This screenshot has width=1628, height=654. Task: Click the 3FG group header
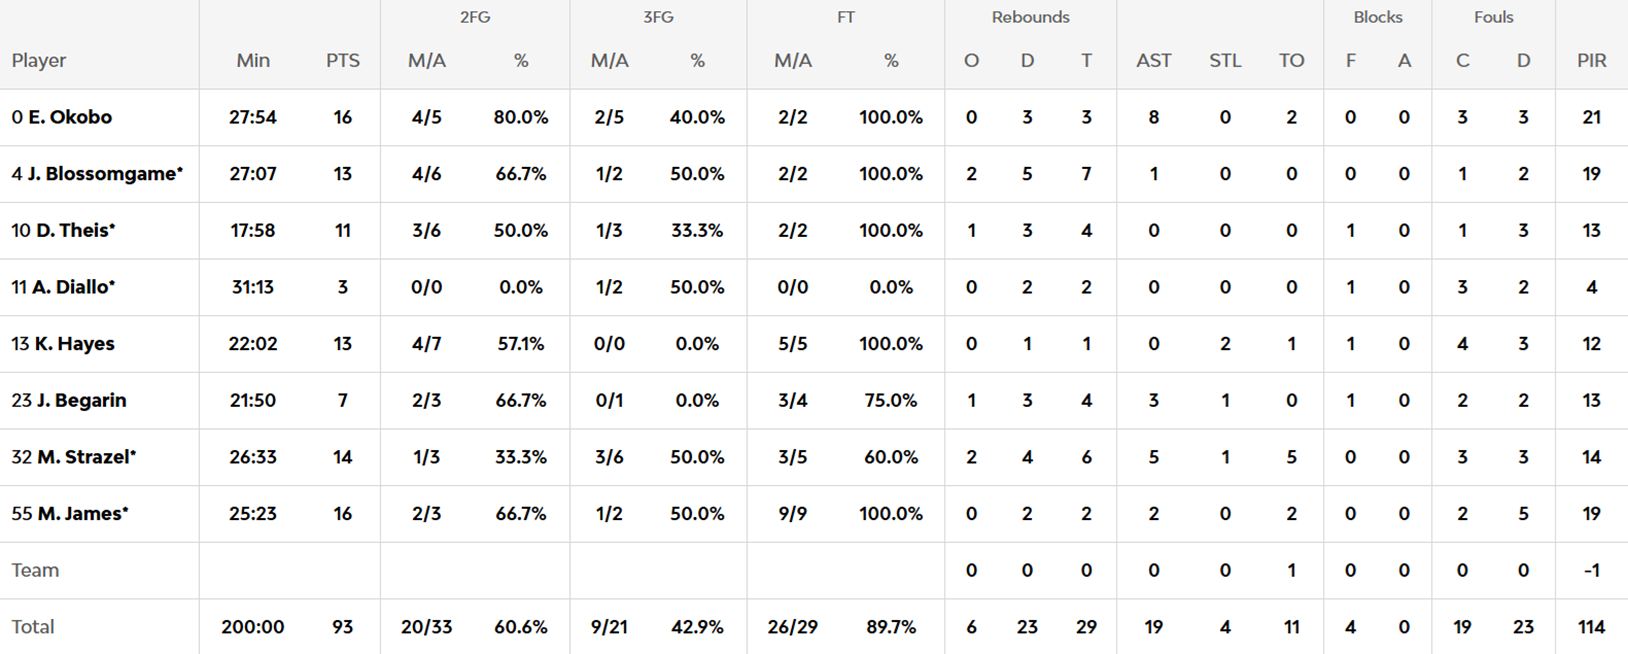tap(658, 17)
